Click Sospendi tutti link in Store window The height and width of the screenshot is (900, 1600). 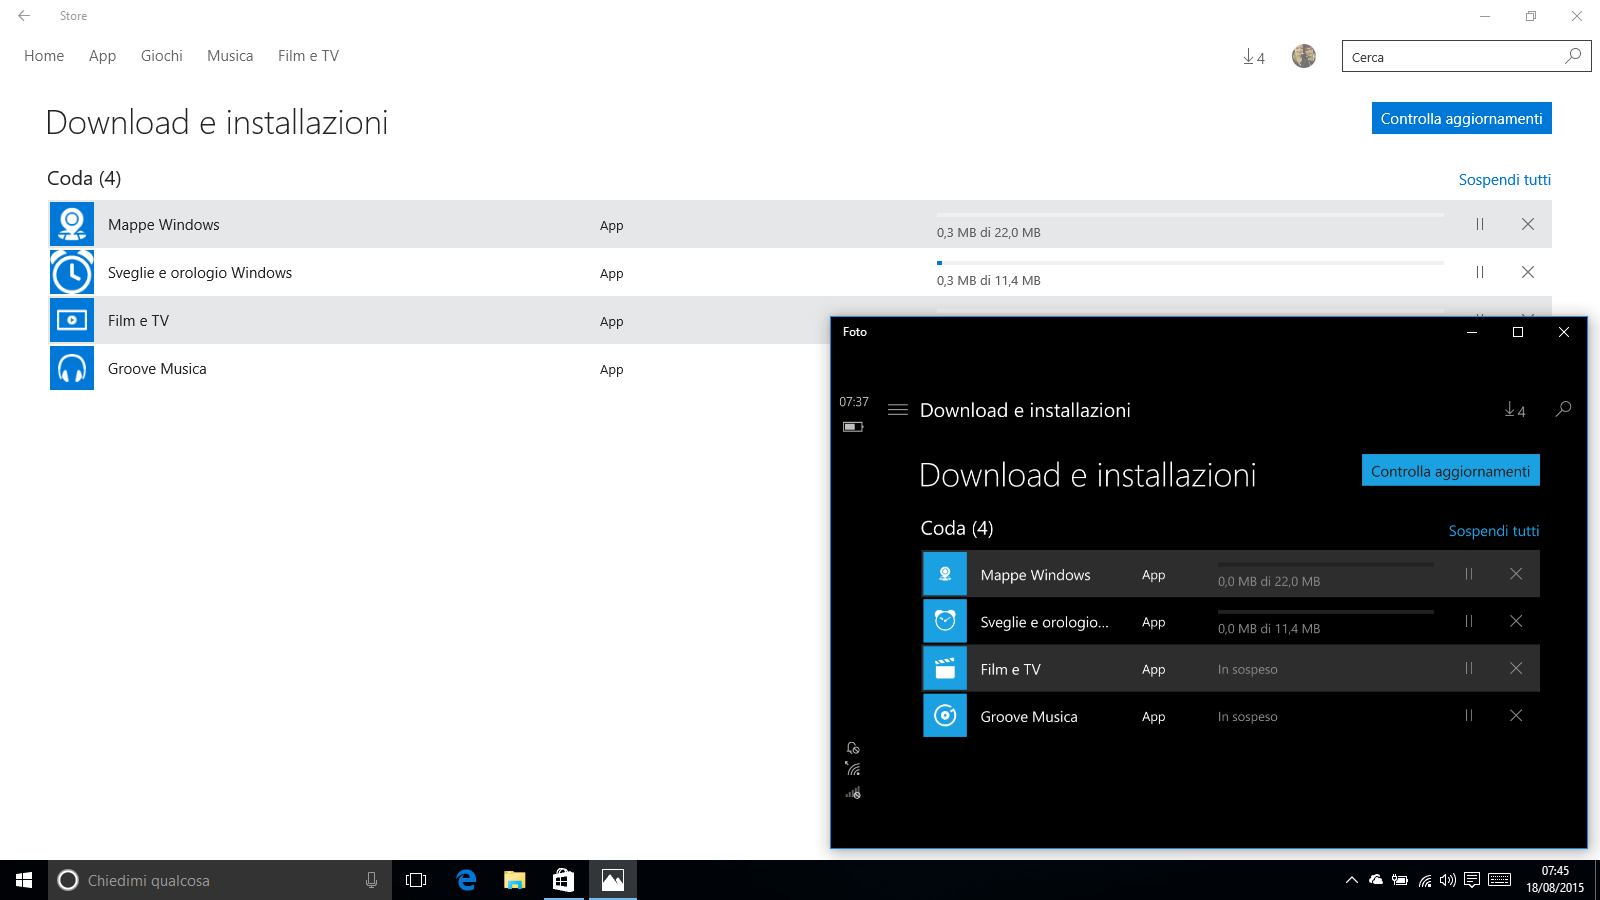tap(1504, 180)
